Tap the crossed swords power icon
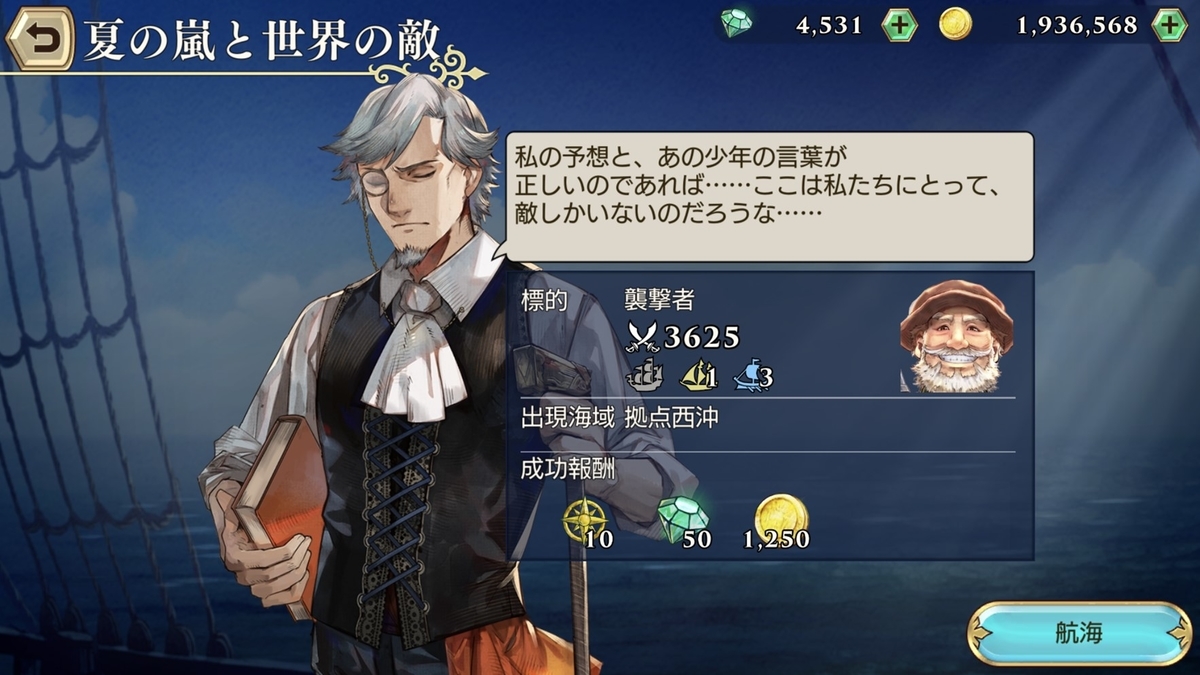This screenshot has width=1200, height=675. [640, 337]
